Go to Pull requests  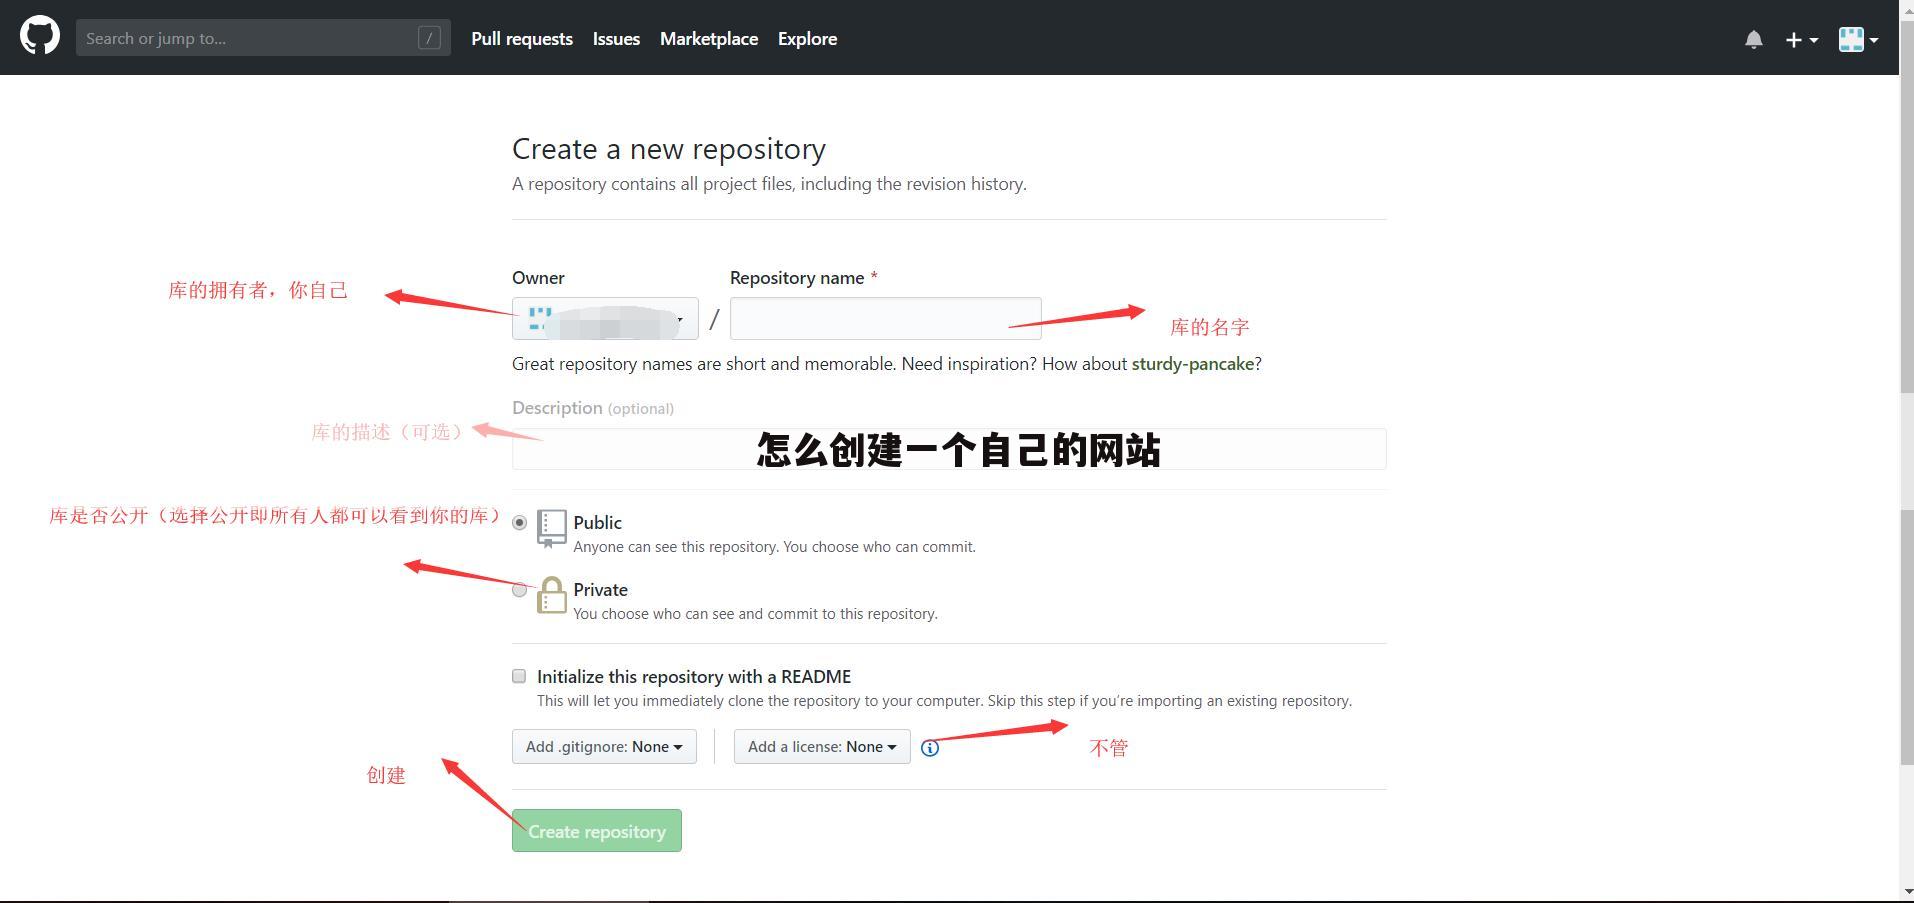tap(522, 39)
